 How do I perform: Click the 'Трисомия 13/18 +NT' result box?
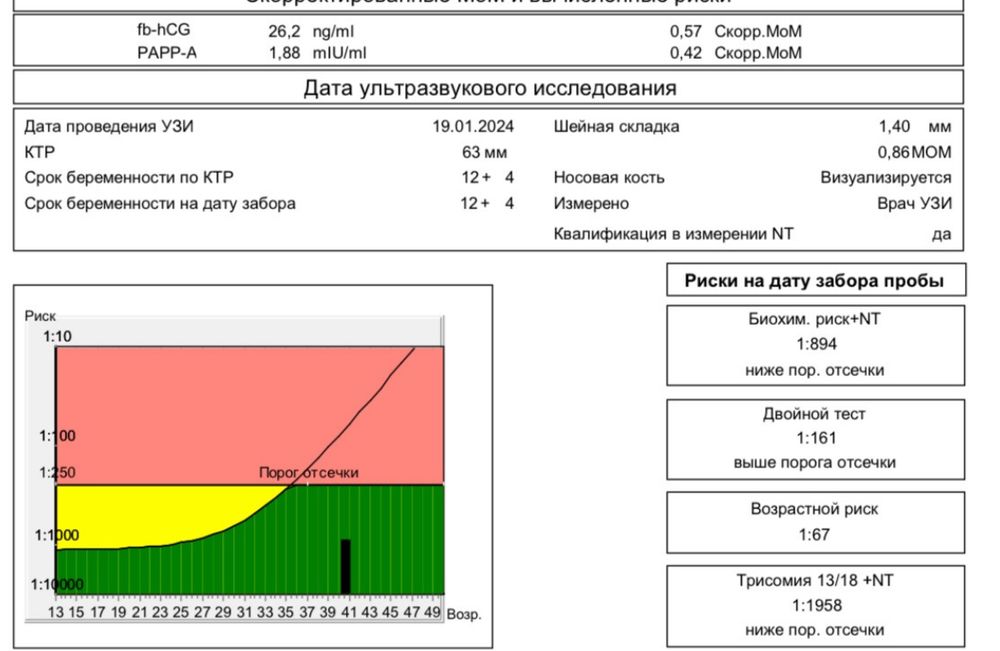(816, 606)
